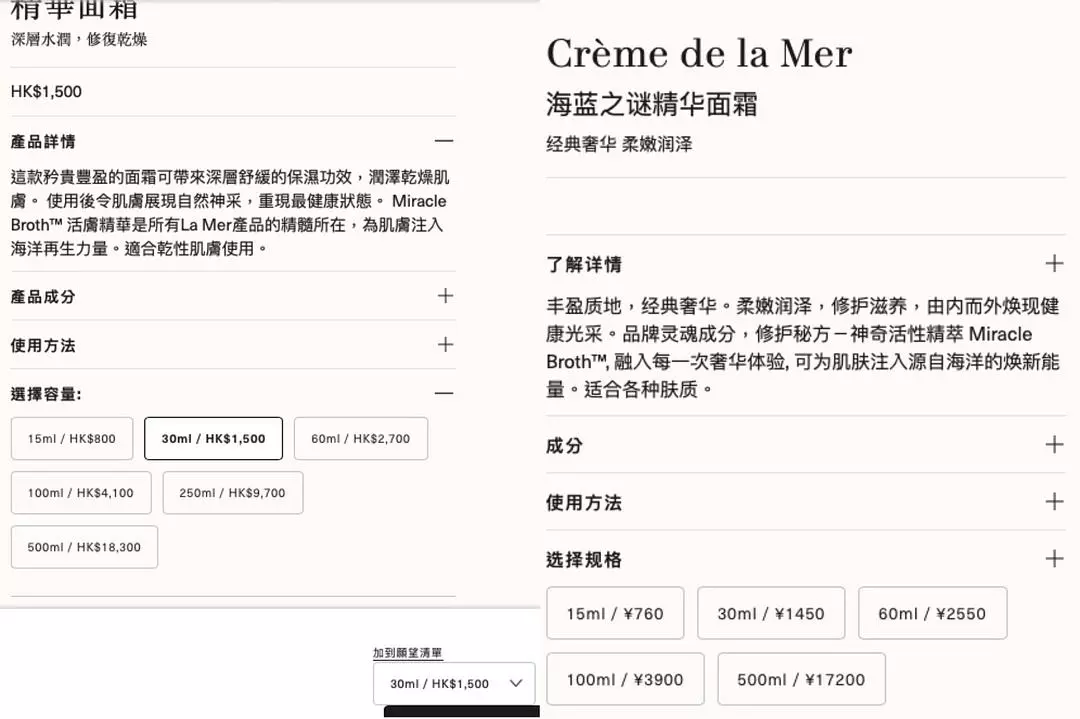Choose the 250ml / HK$9,700 size
1080x719 pixels.
tap(233, 493)
